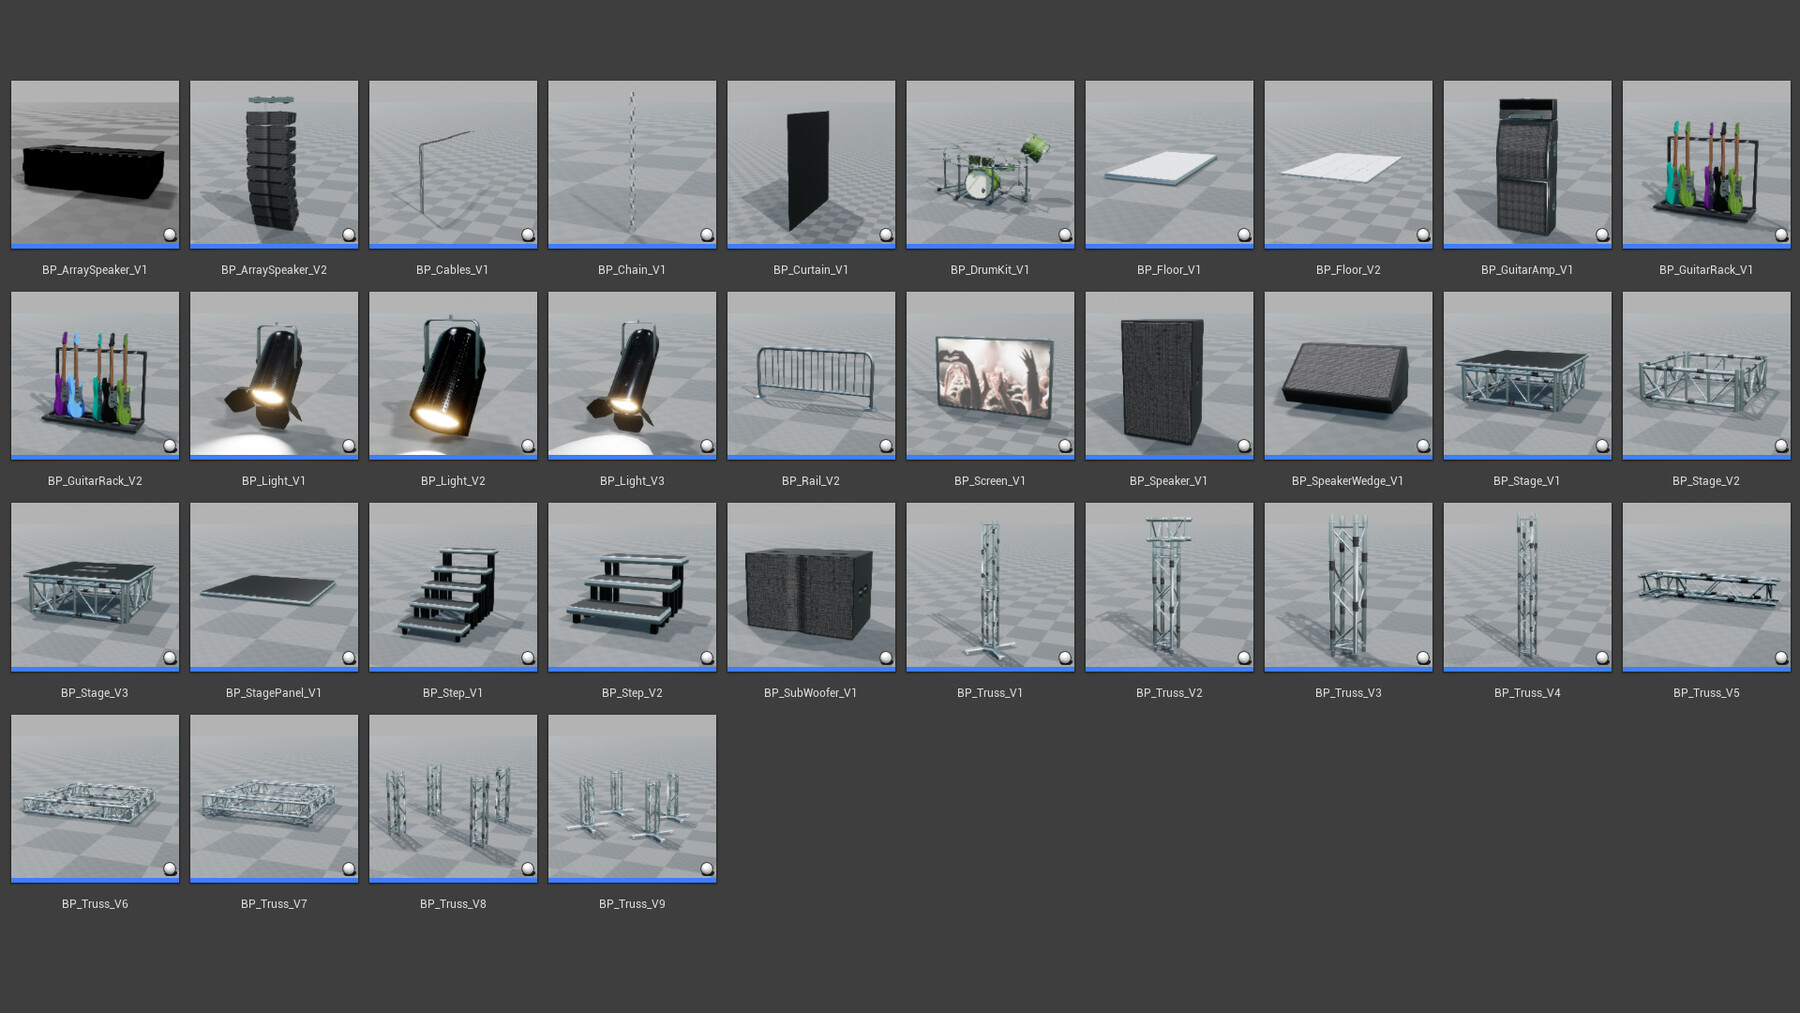
Task: Select the BP_Chain_V1 label text
Action: tap(631, 269)
